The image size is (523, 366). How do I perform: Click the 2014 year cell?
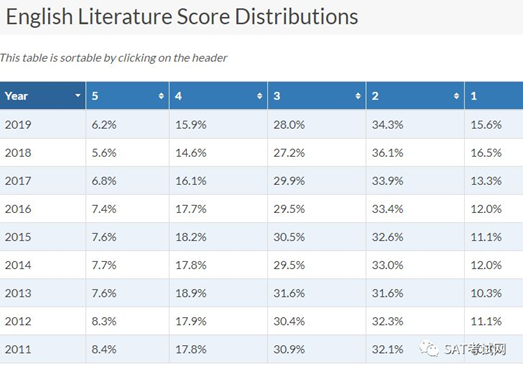42,265
